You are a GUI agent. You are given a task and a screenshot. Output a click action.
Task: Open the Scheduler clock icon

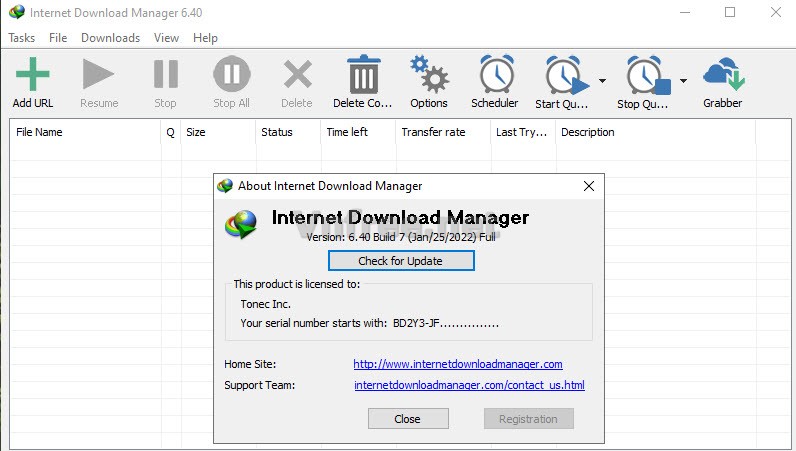click(x=495, y=77)
